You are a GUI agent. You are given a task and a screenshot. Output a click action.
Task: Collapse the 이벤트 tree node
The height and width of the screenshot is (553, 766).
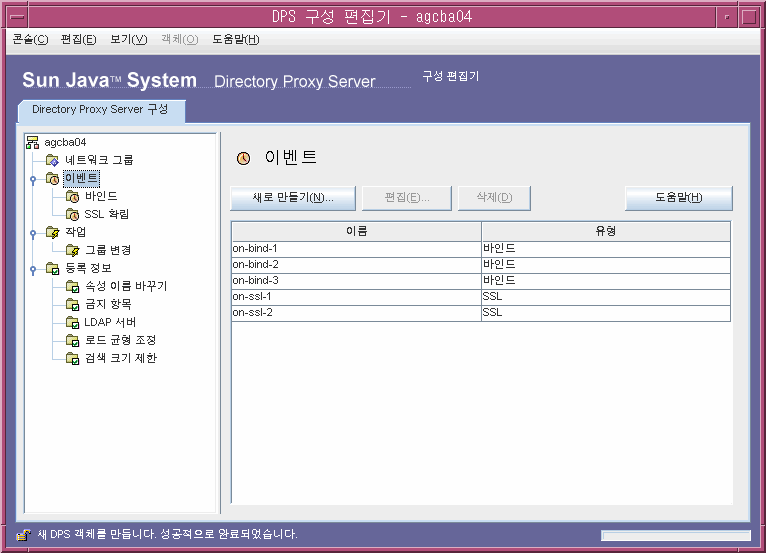click(33, 179)
